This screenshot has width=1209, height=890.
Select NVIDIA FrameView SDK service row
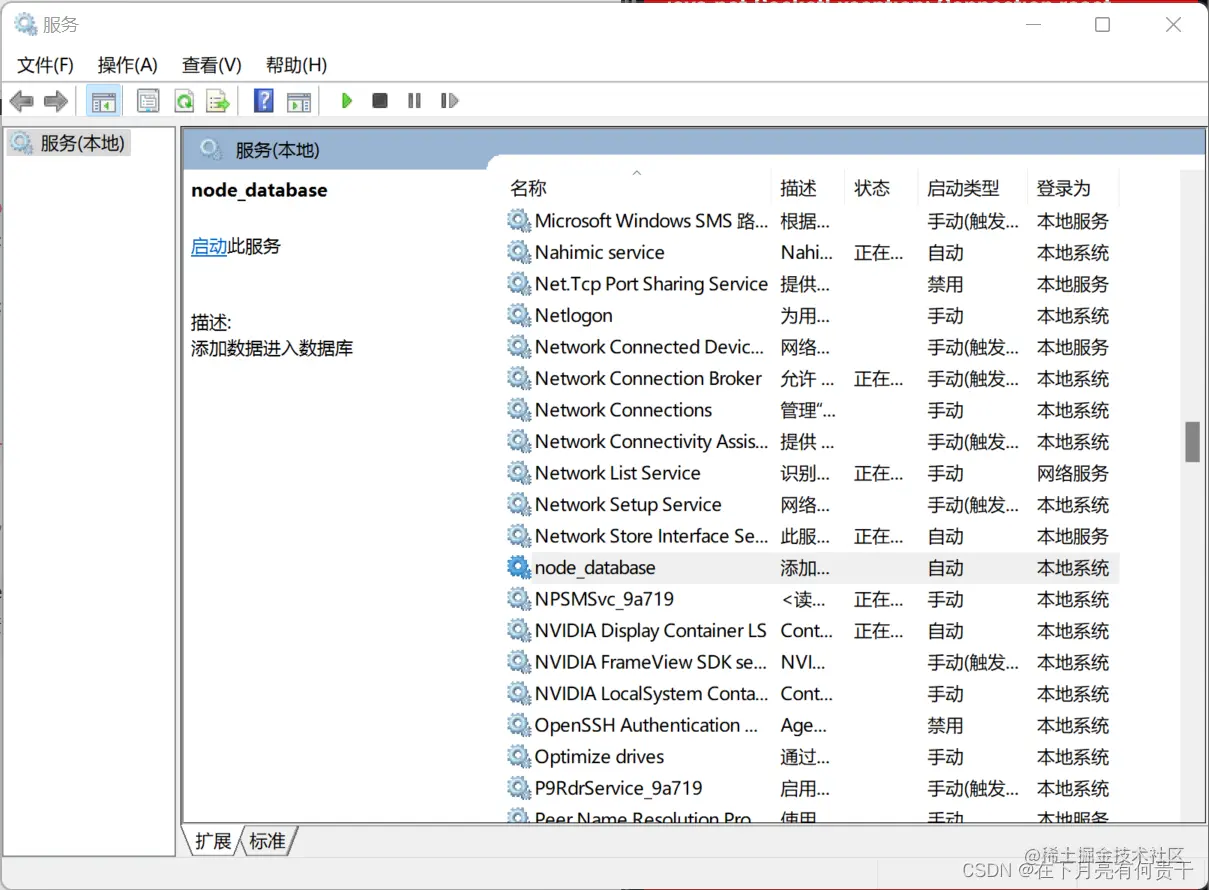(812, 662)
